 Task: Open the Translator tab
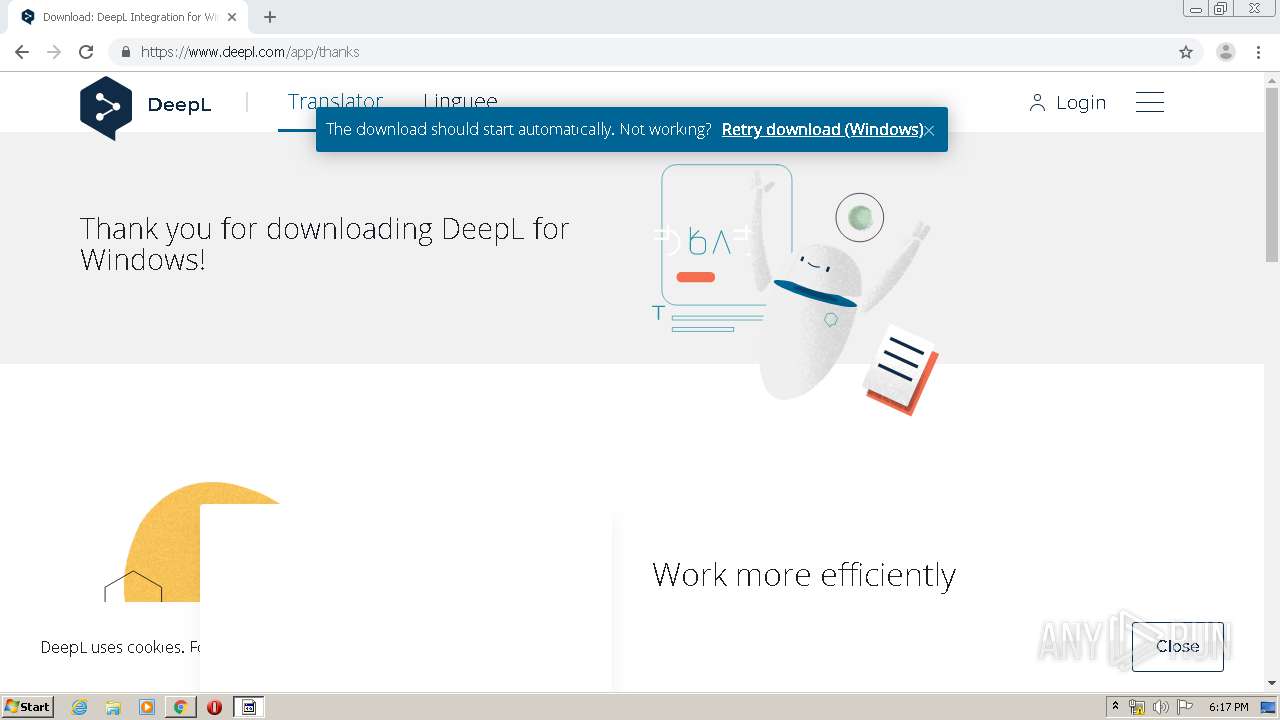point(335,101)
